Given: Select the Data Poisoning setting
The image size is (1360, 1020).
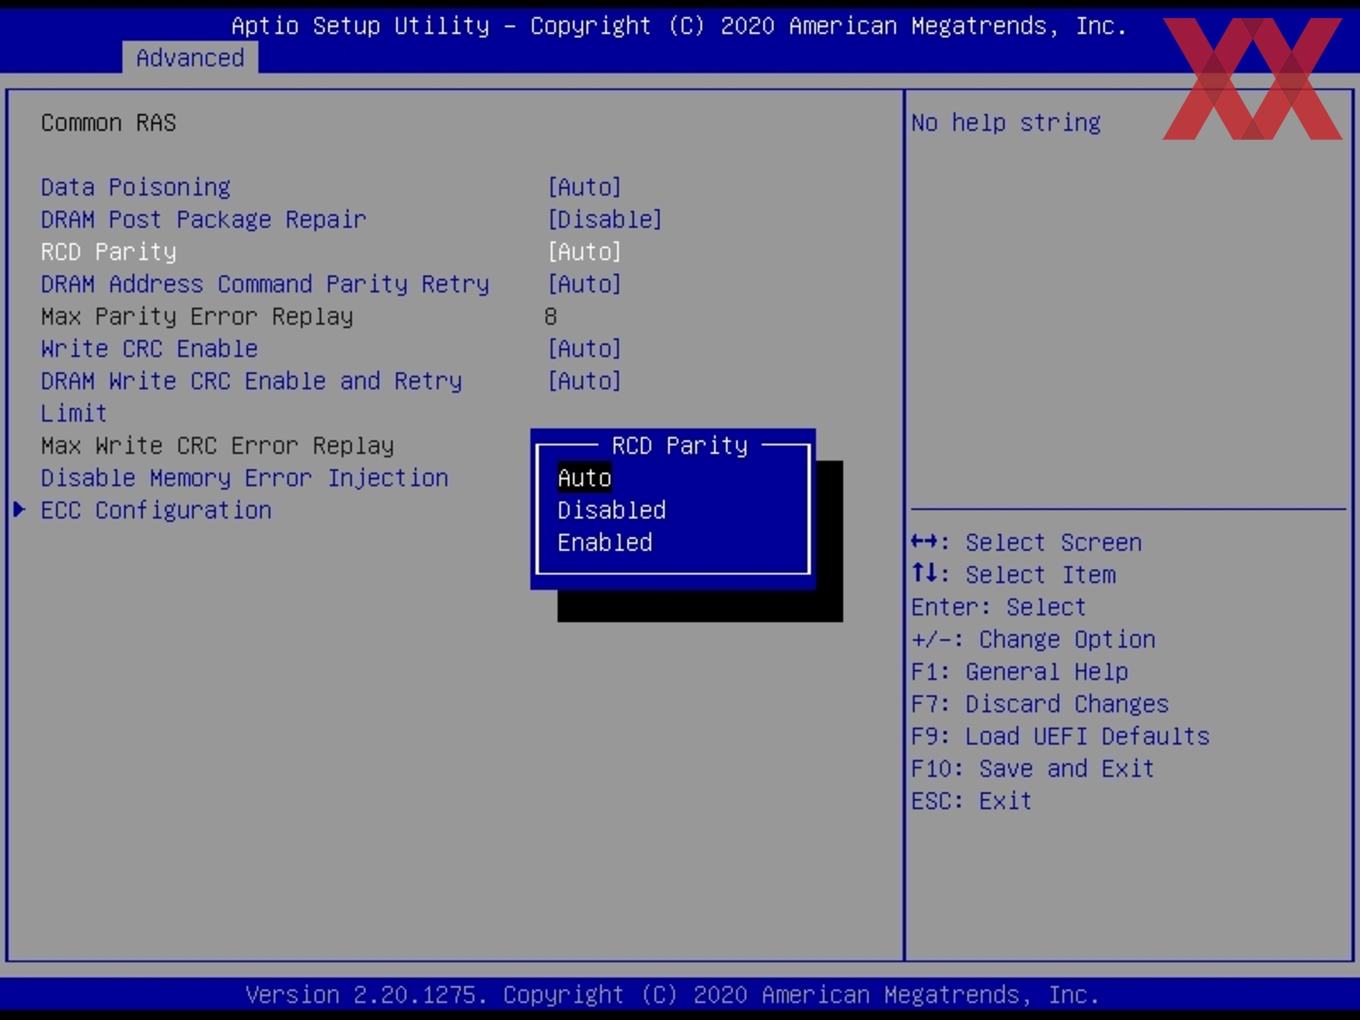Looking at the screenshot, I should (x=135, y=187).
